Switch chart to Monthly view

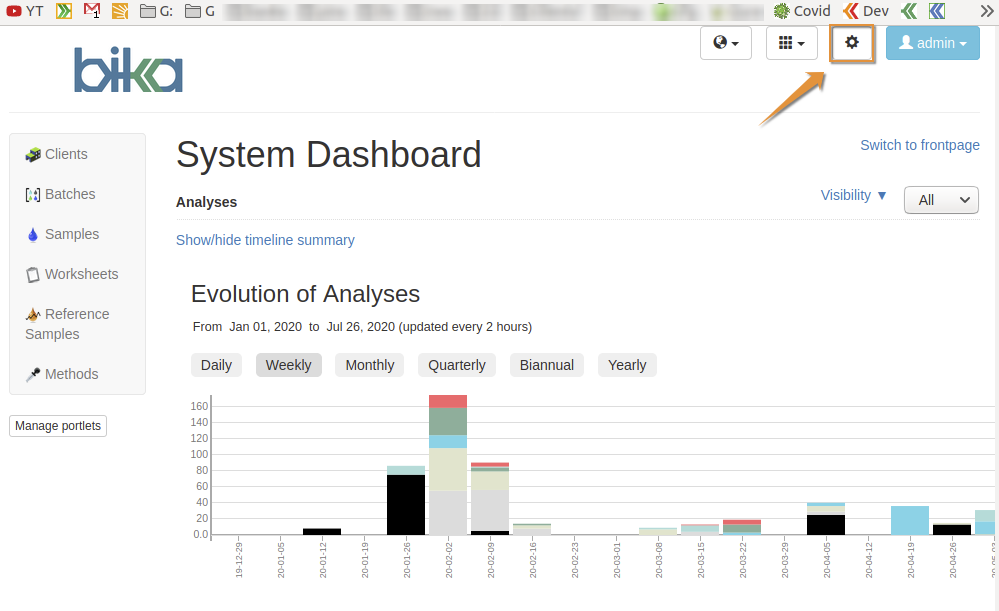(369, 365)
